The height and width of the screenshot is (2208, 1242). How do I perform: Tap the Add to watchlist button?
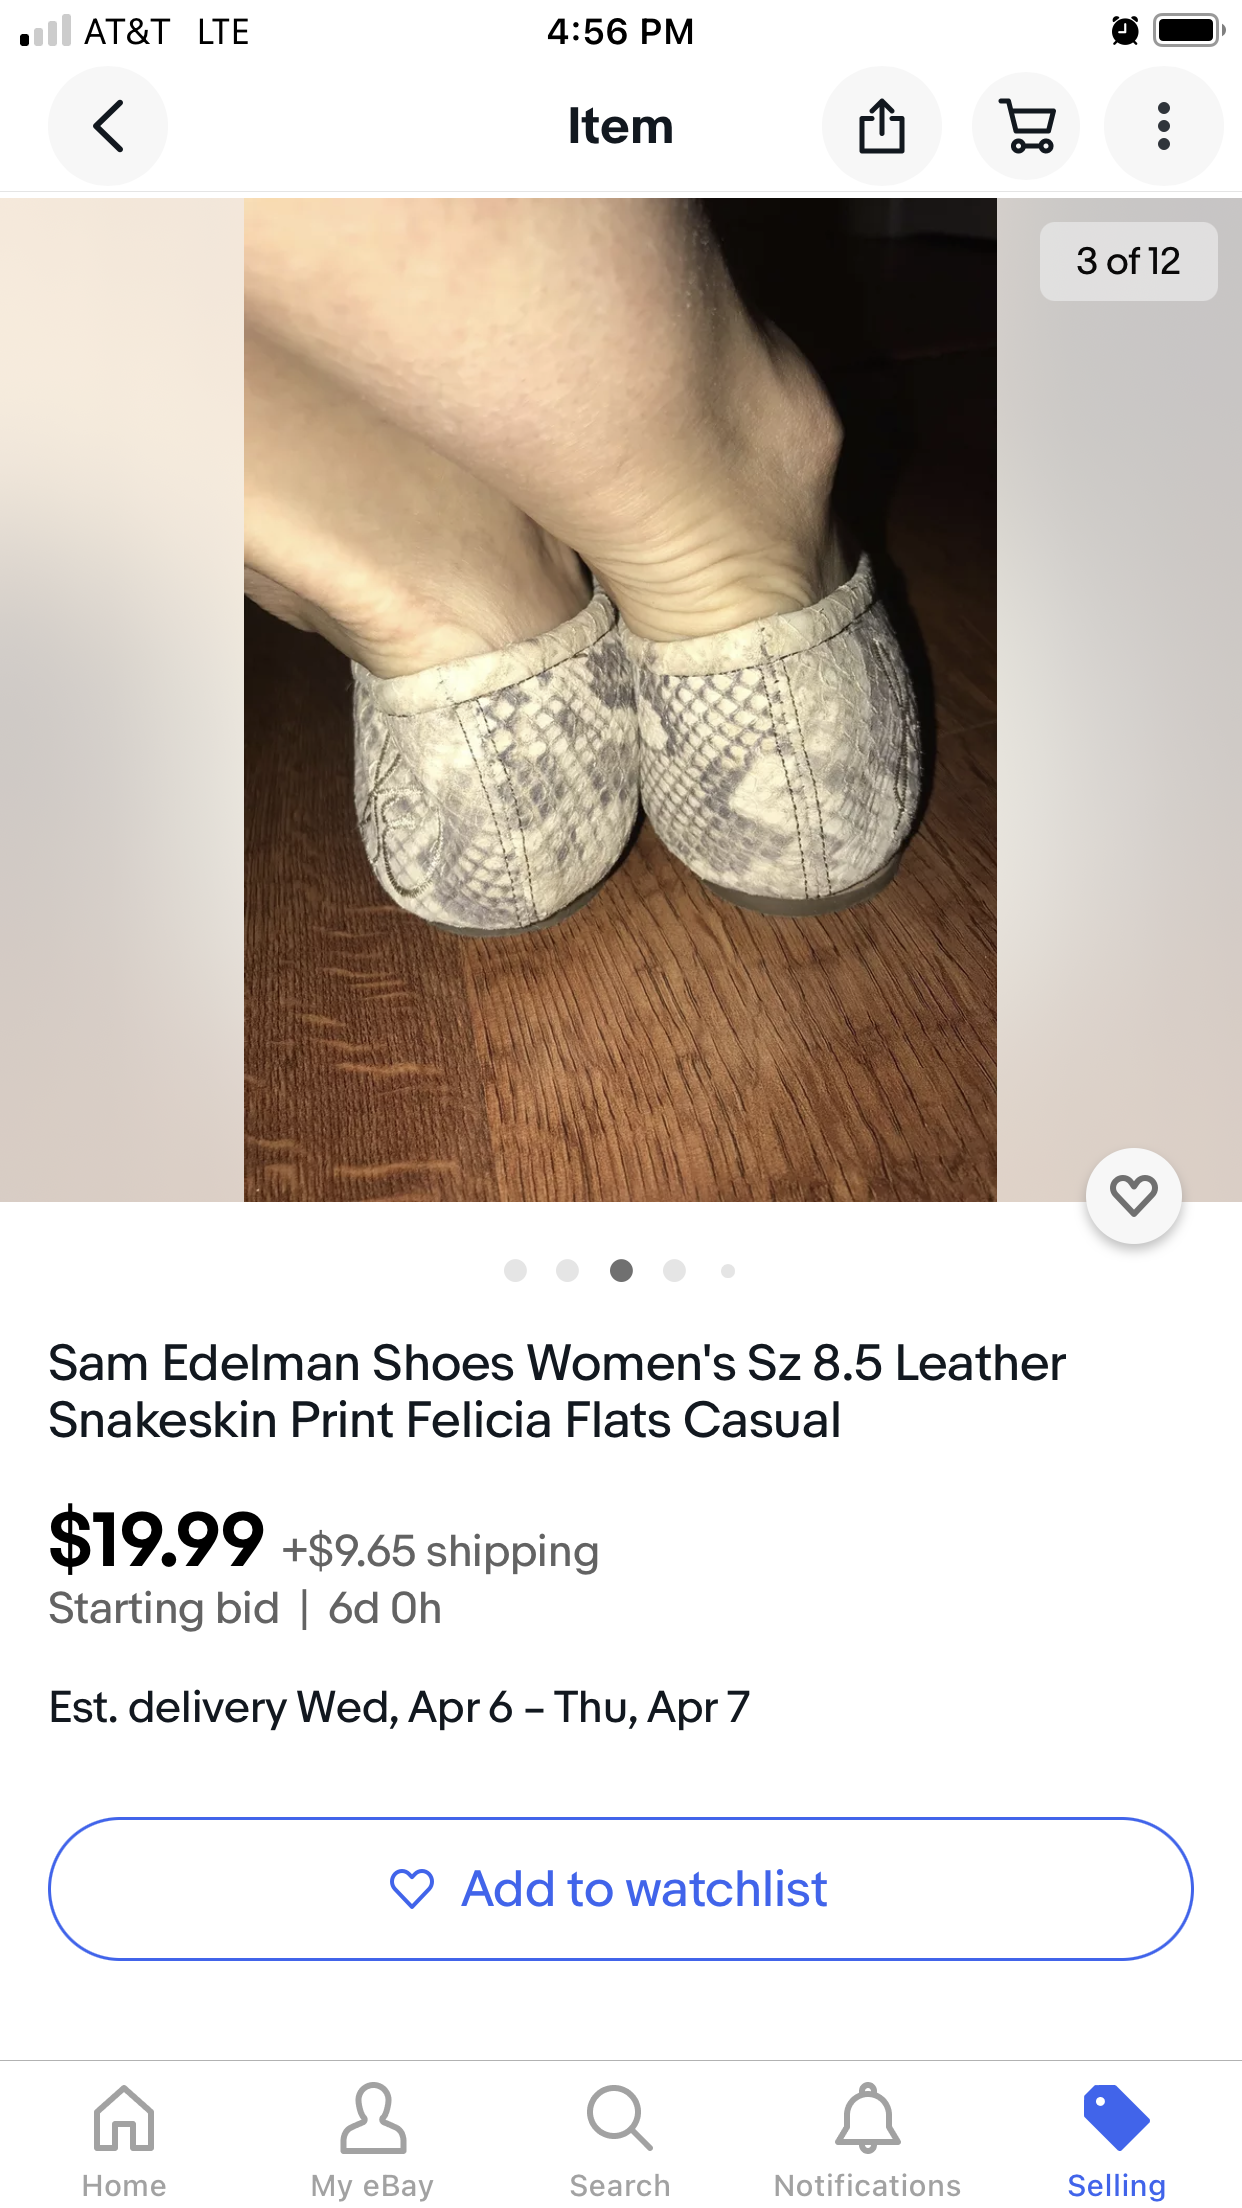[620, 1889]
